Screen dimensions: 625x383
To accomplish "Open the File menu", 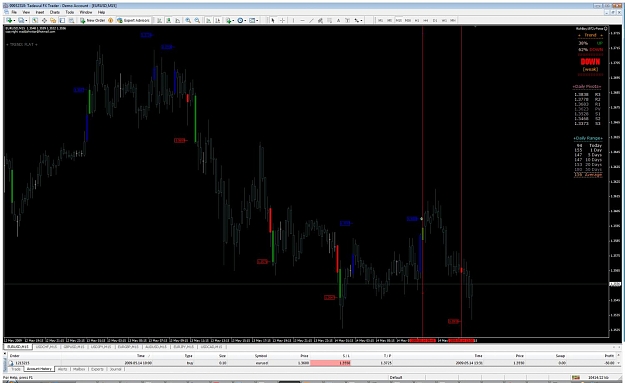I will [x=14, y=12].
